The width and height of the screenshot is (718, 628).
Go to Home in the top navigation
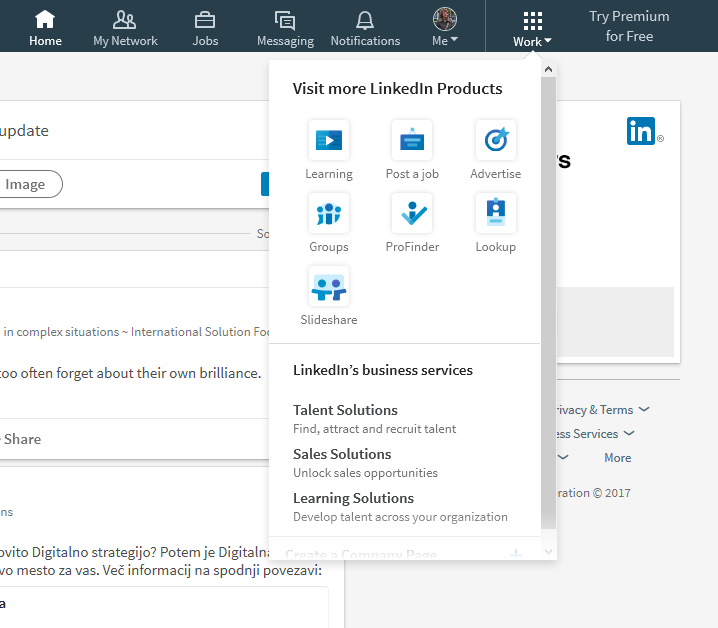(x=45, y=28)
